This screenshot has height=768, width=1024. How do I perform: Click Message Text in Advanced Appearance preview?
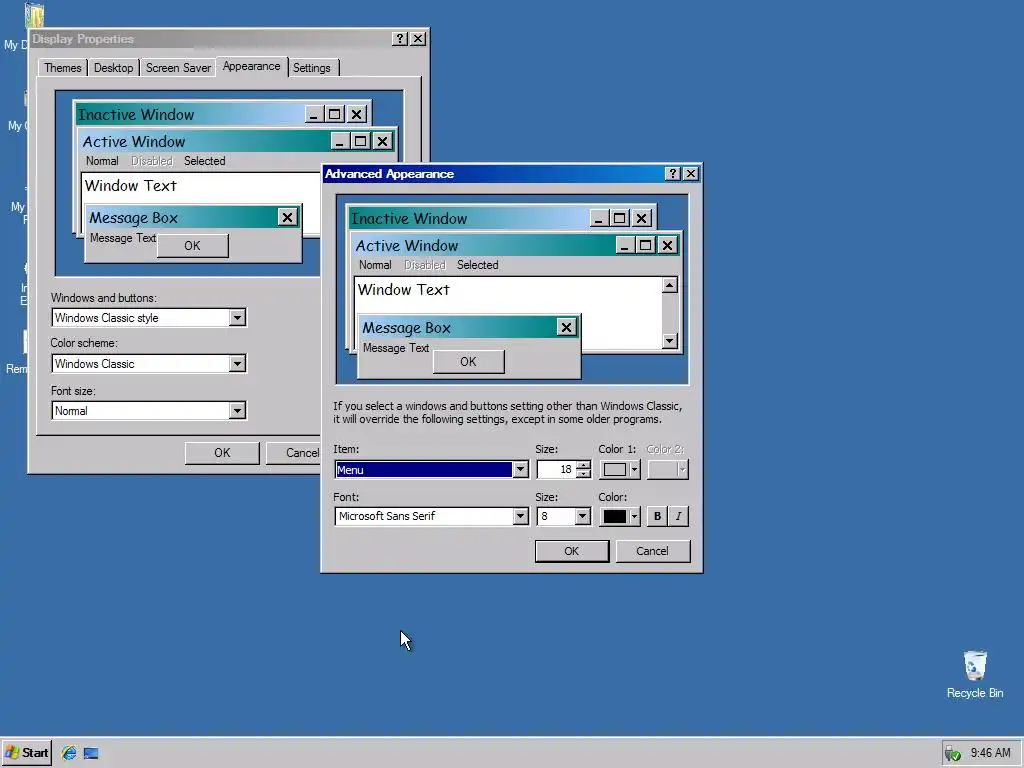click(396, 348)
